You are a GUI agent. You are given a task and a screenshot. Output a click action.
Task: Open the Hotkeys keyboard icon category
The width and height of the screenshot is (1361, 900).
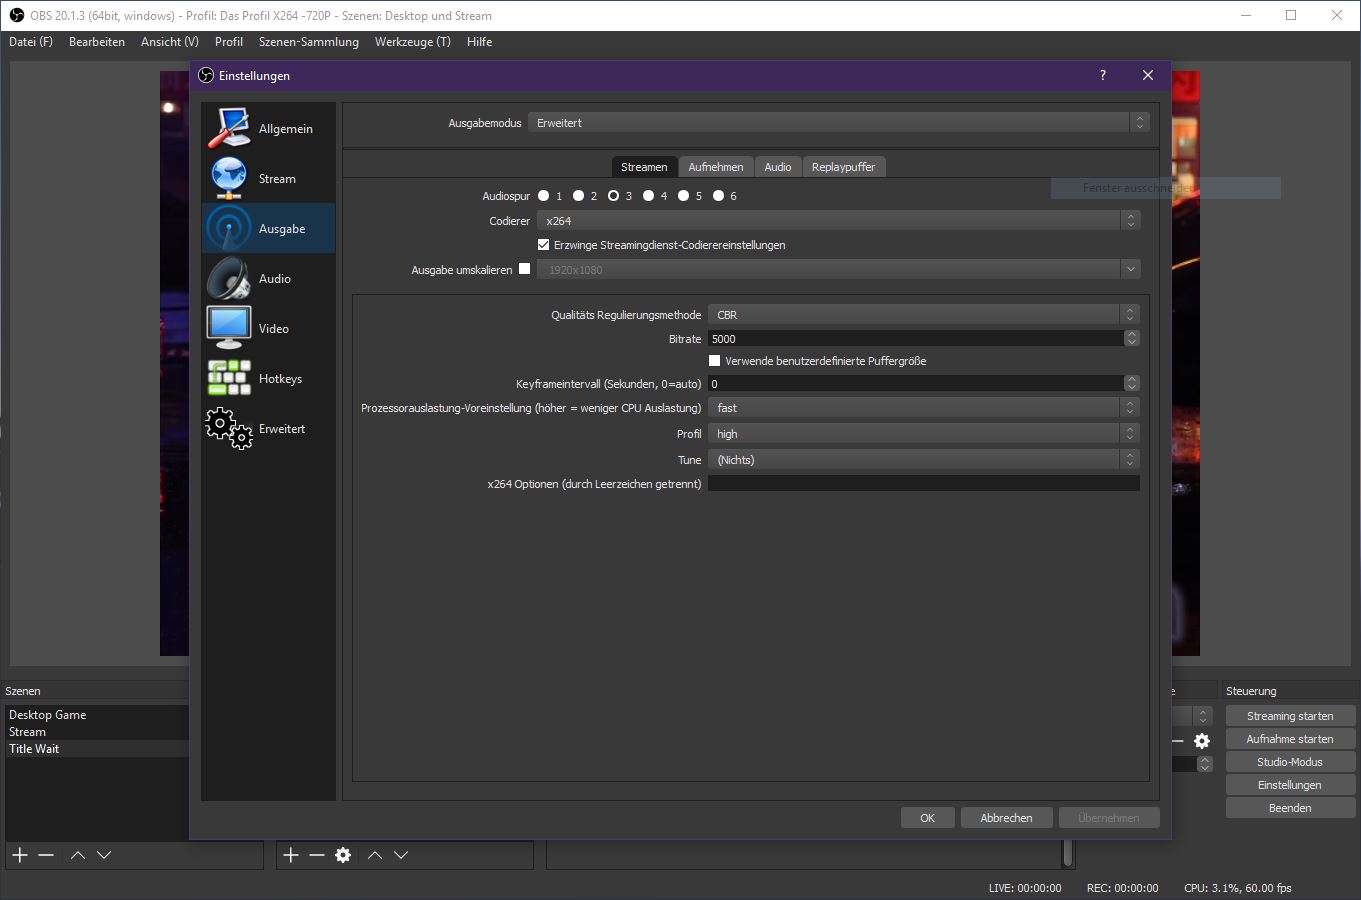pos(229,378)
